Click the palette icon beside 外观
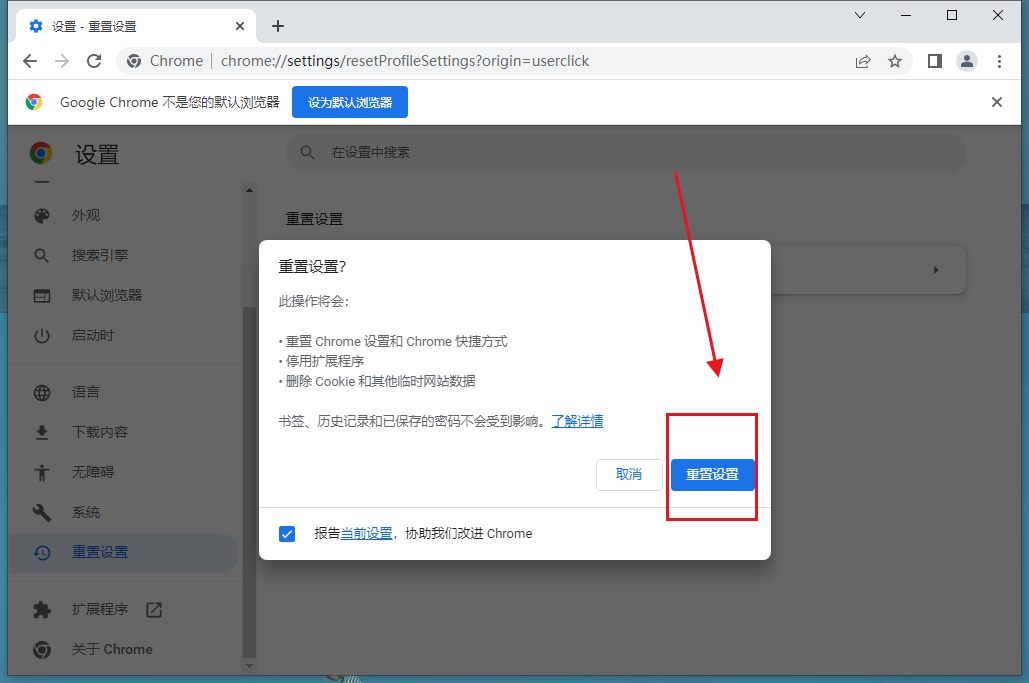This screenshot has height=683, width=1029. [x=41, y=215]
